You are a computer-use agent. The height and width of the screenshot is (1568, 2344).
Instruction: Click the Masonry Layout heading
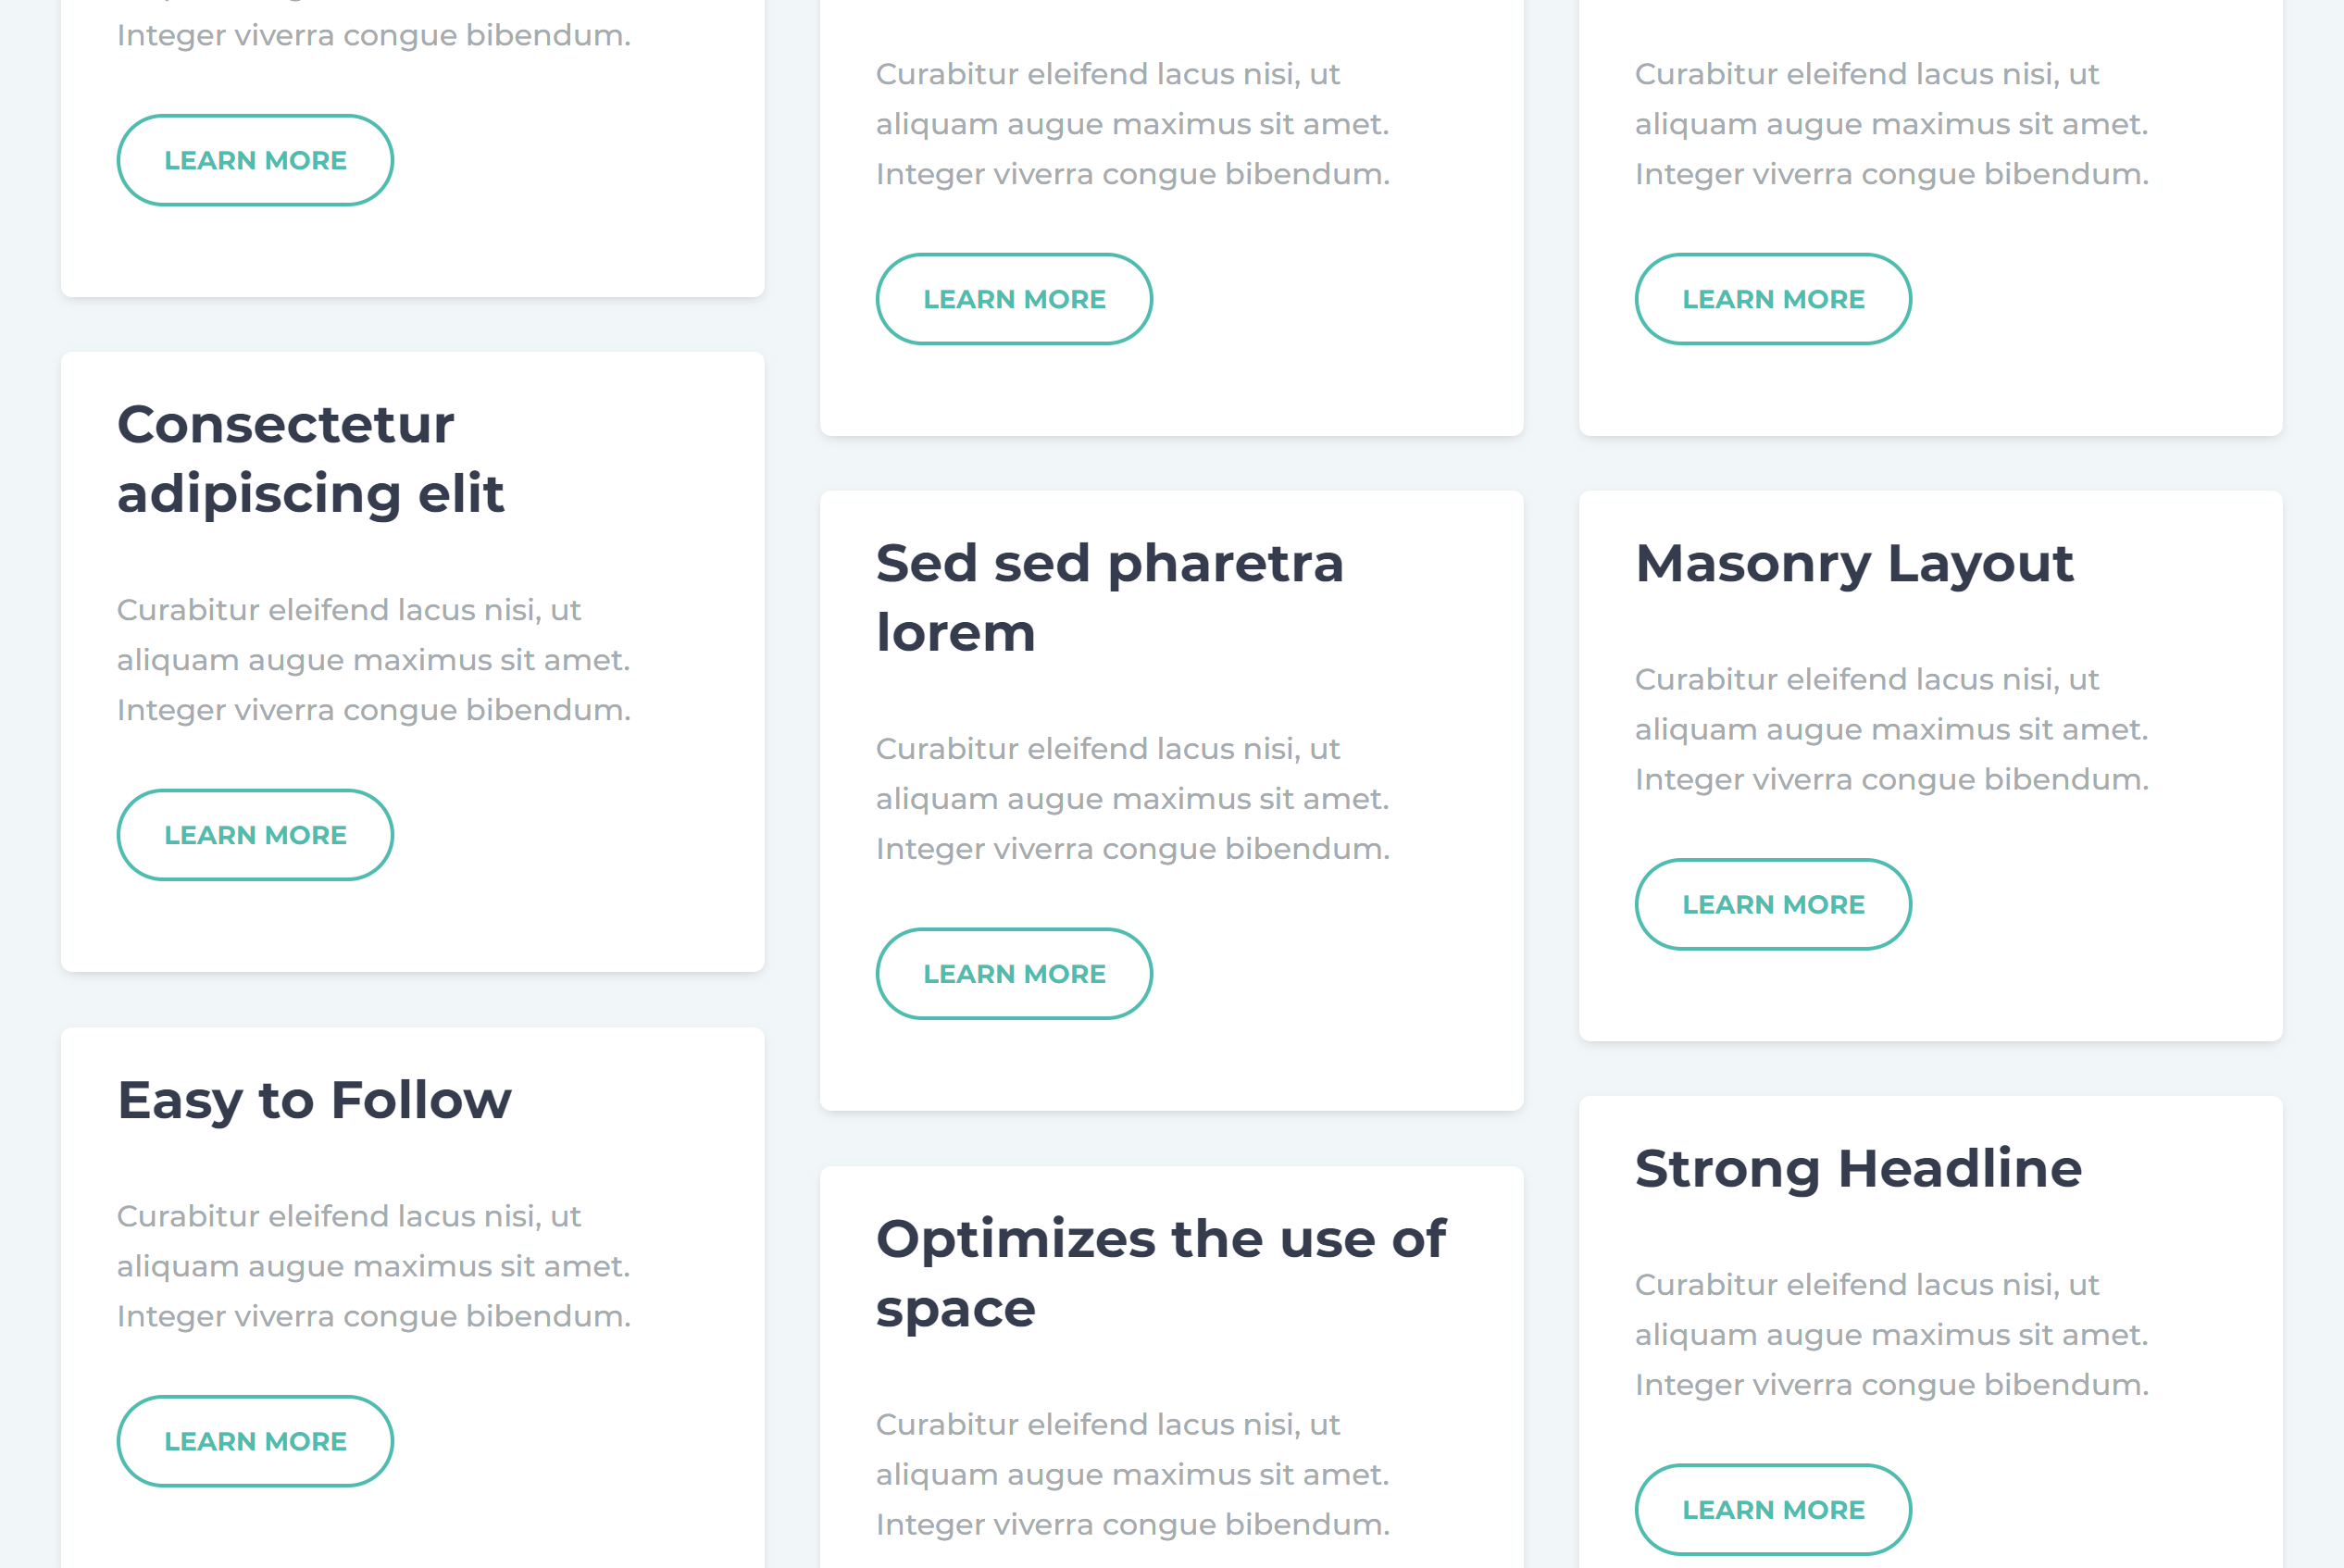pyautogui.click(x=1854, y=563)
